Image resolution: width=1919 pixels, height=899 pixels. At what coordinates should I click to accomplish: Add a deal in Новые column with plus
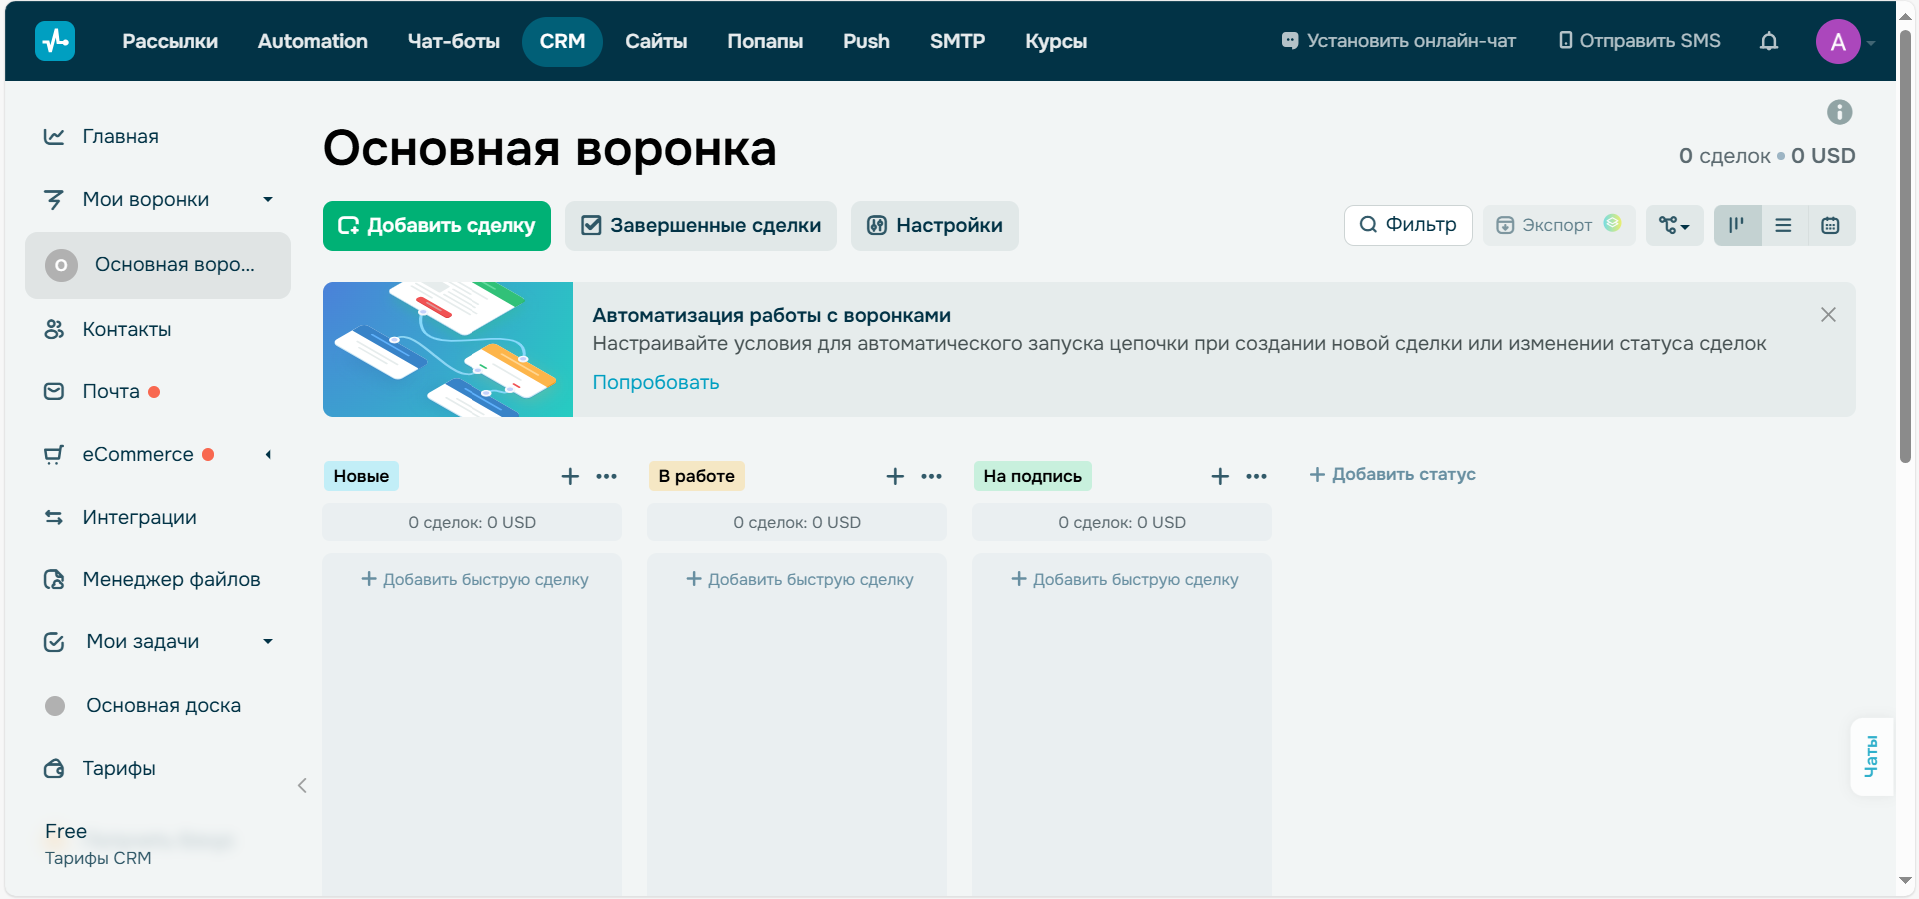570,476
